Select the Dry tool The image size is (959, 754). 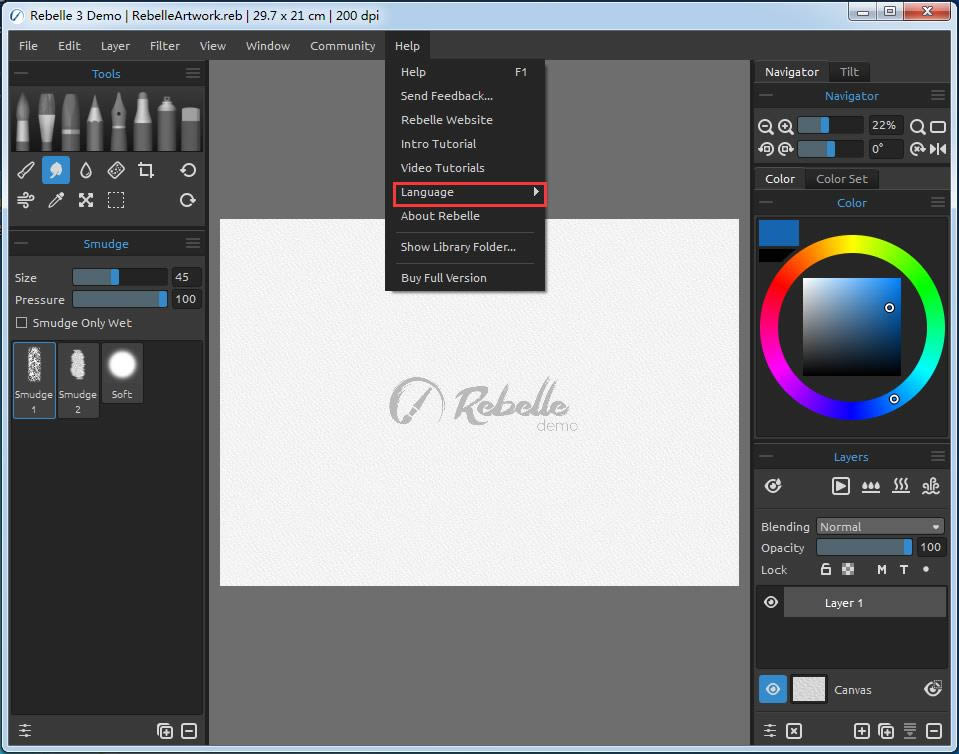tap(116, 170)
